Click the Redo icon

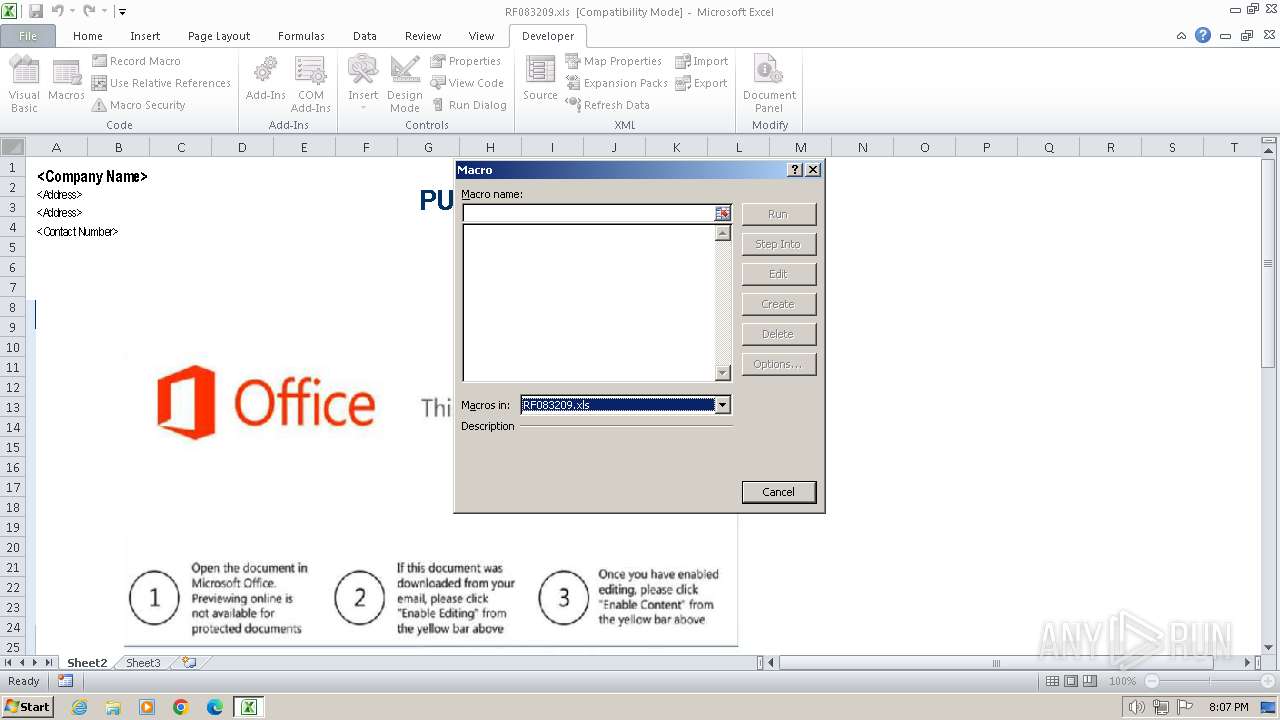(89, 11)
